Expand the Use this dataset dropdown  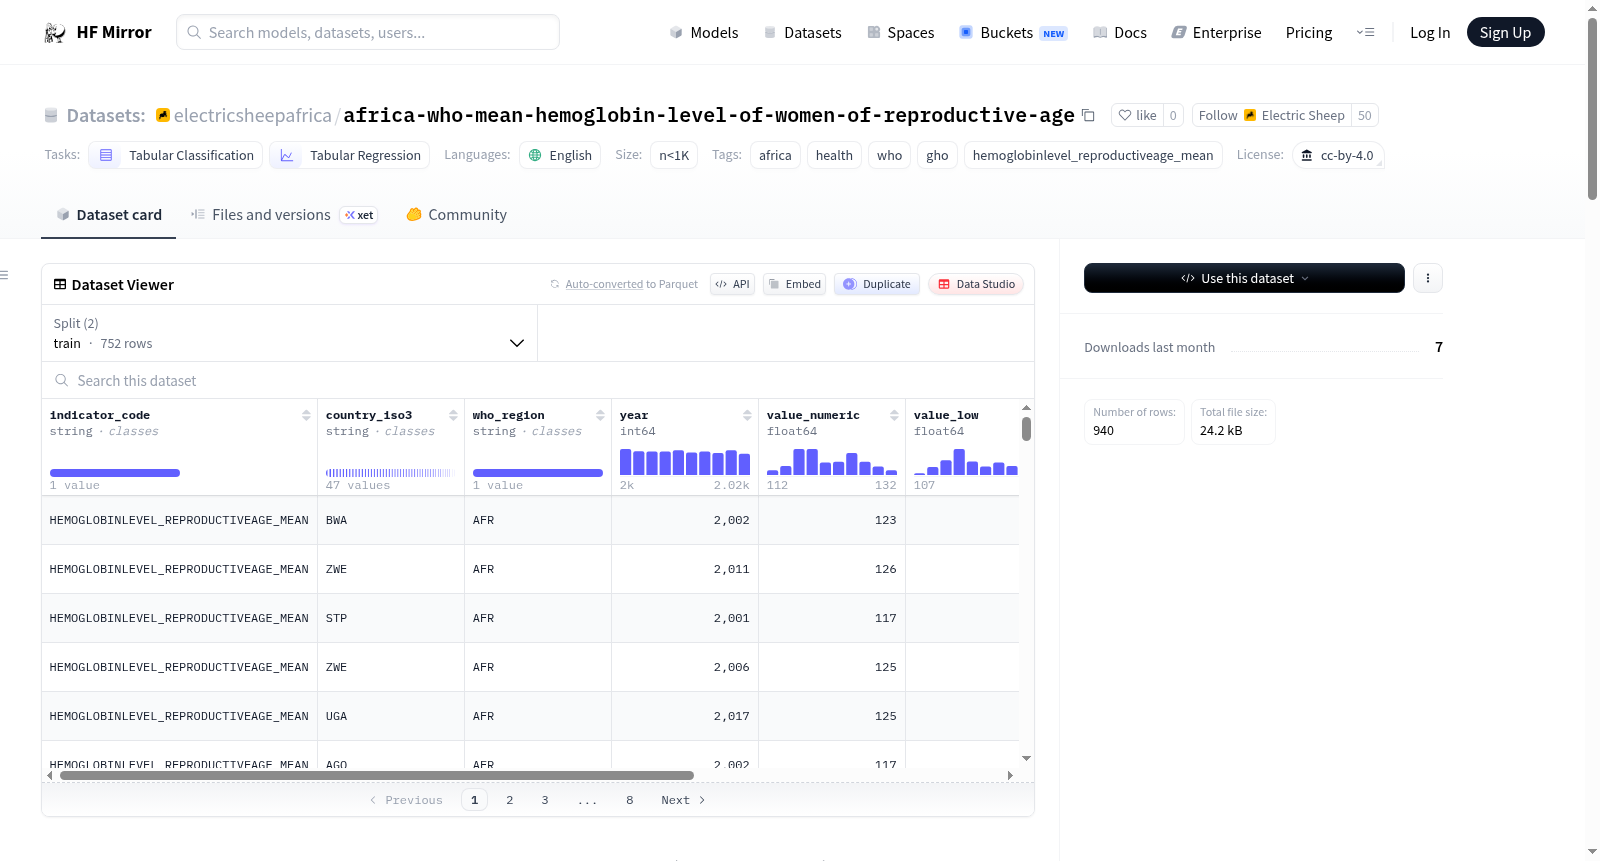(1244, 278)
